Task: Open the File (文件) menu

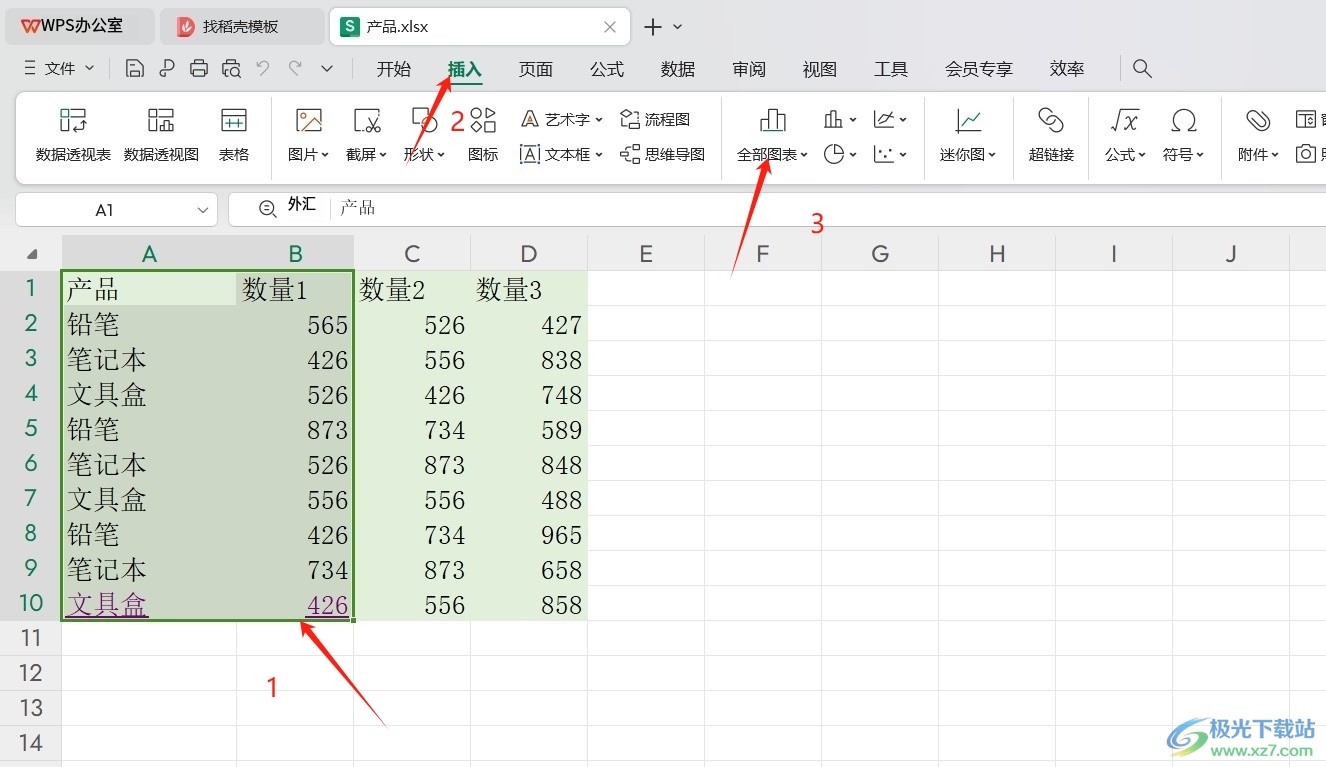Action: pyautogui.click(x=58, y=69)
